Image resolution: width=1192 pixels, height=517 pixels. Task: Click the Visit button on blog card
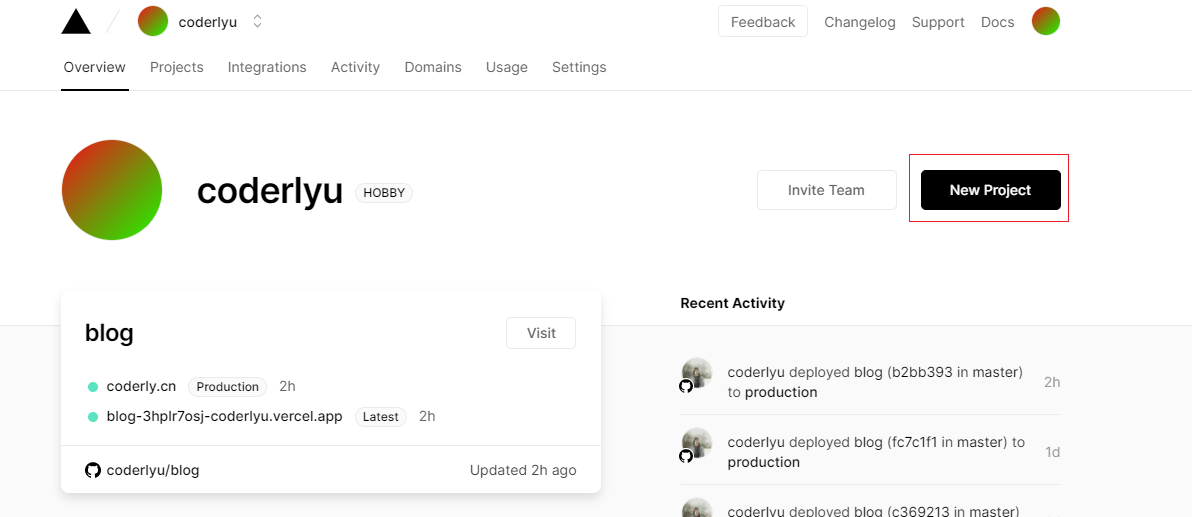click(541, 333)
